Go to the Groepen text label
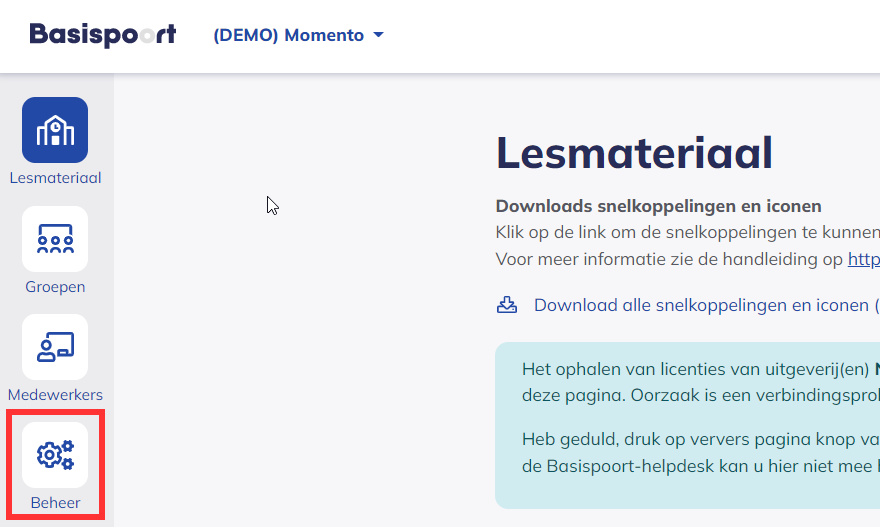The width and height of the screenshot is (880, 527). (55, 287)
